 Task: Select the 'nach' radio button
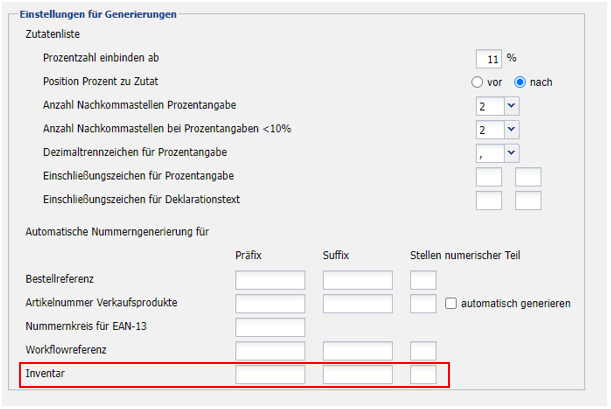(x=520, y=82)
